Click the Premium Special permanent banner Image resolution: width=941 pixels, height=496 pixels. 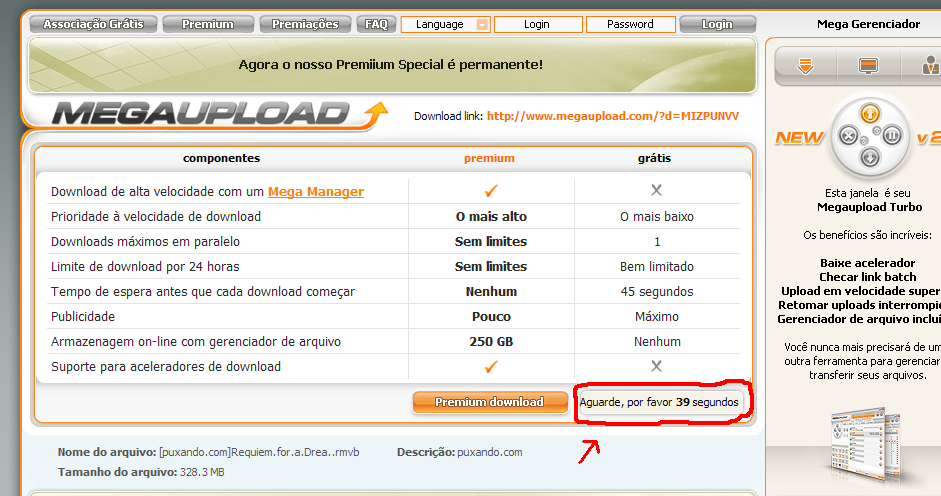click(392, 65)
